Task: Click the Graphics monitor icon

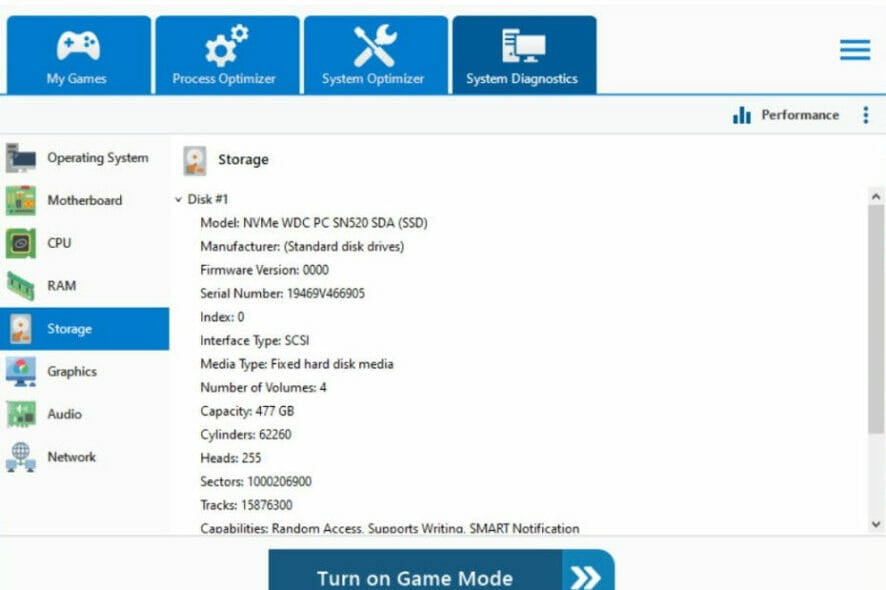Action: [21, 371]
